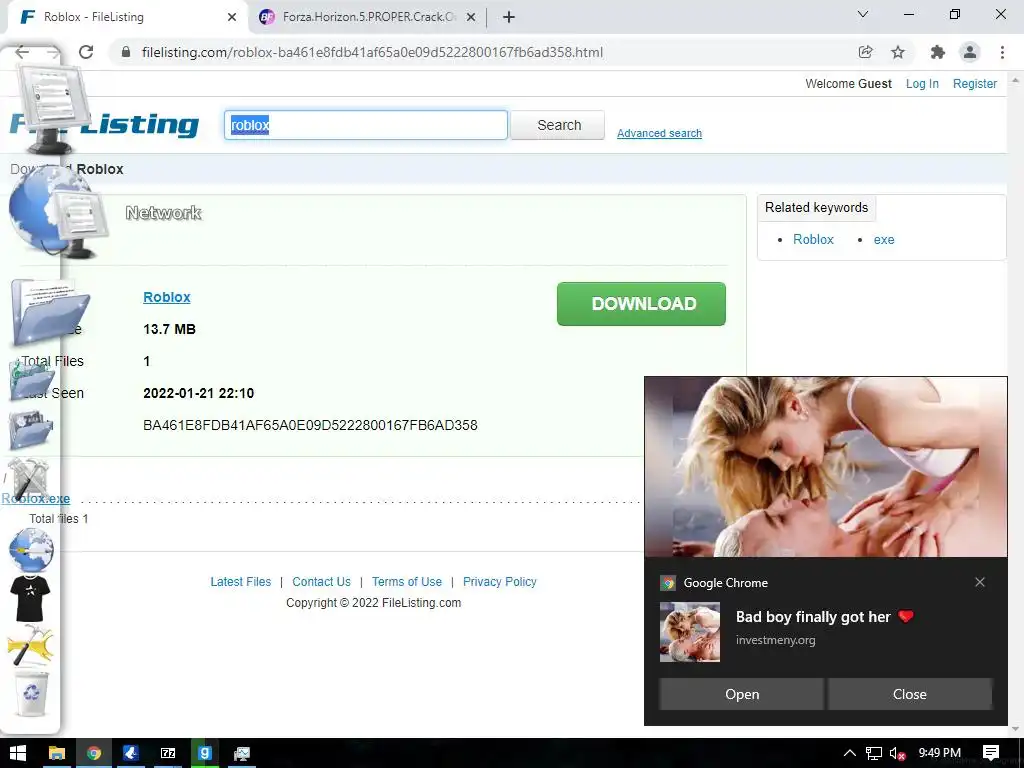The width and height of the screenshot is (1024, 768).
Task: Click Close on the Chrome notification
Action: pyautogui.click(x=910, y=694)
